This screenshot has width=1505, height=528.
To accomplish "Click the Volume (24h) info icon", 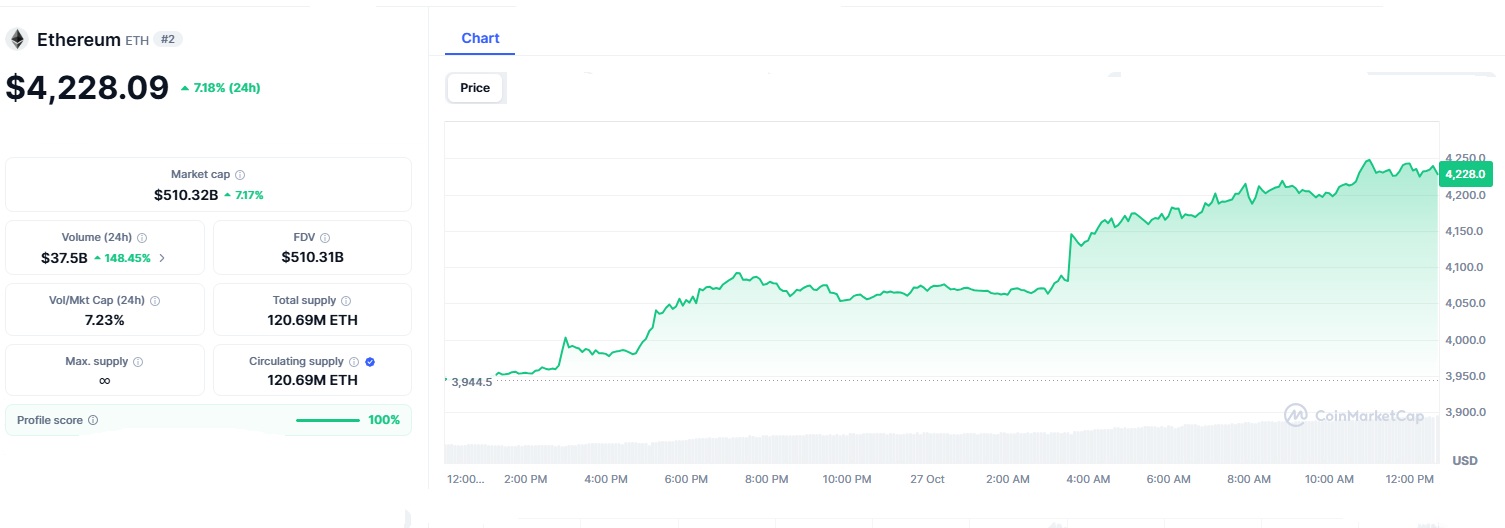I will tap(142, 238).
